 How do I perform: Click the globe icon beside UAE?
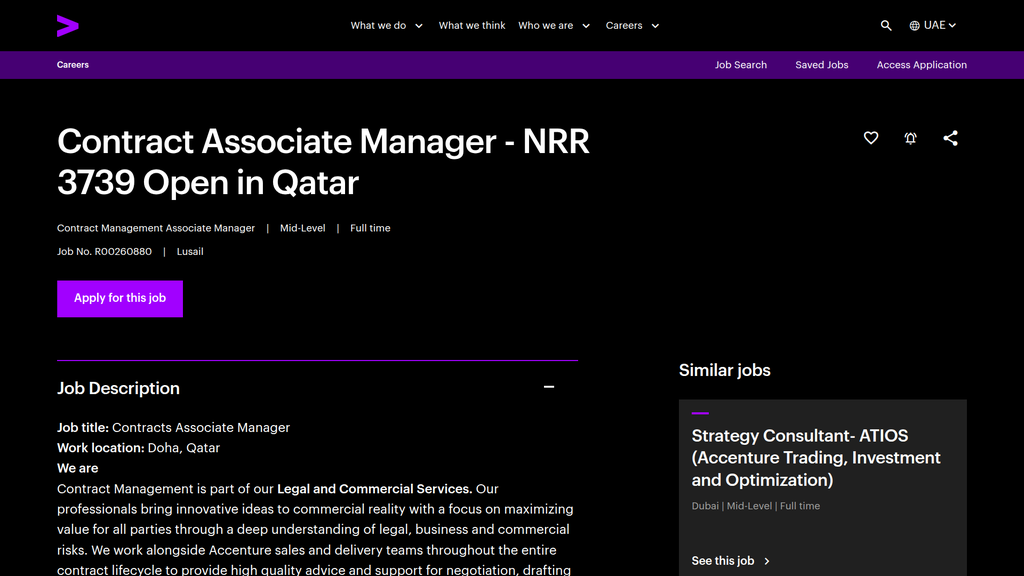pos(914,25)
